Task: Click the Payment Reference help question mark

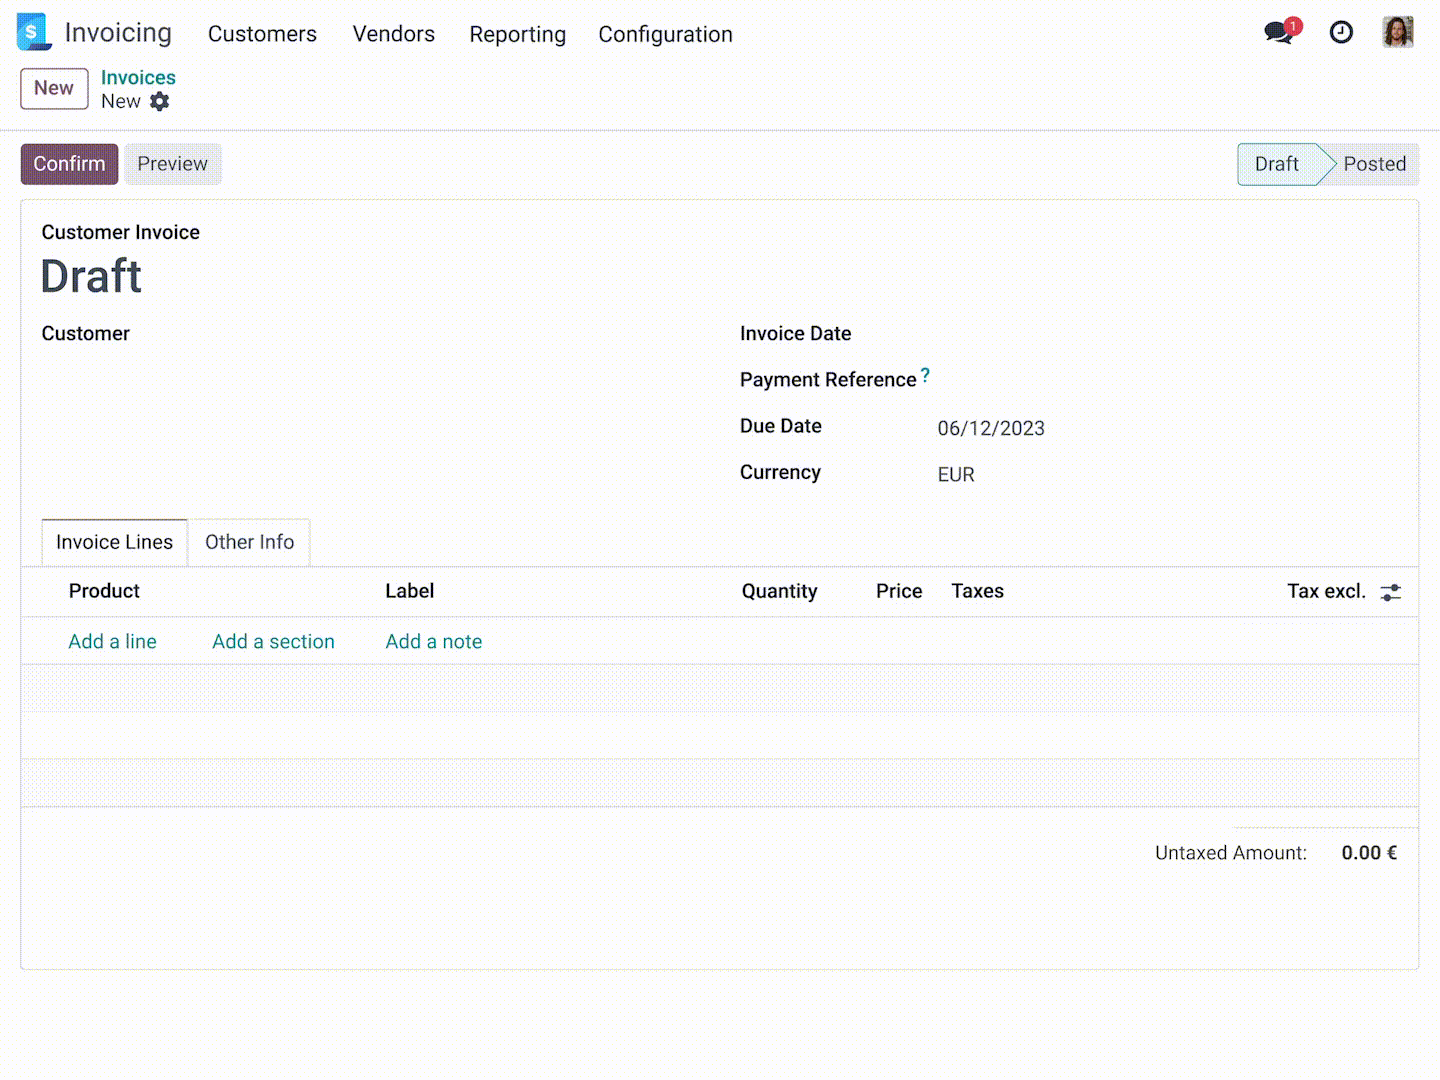Action: coord(925,375)
